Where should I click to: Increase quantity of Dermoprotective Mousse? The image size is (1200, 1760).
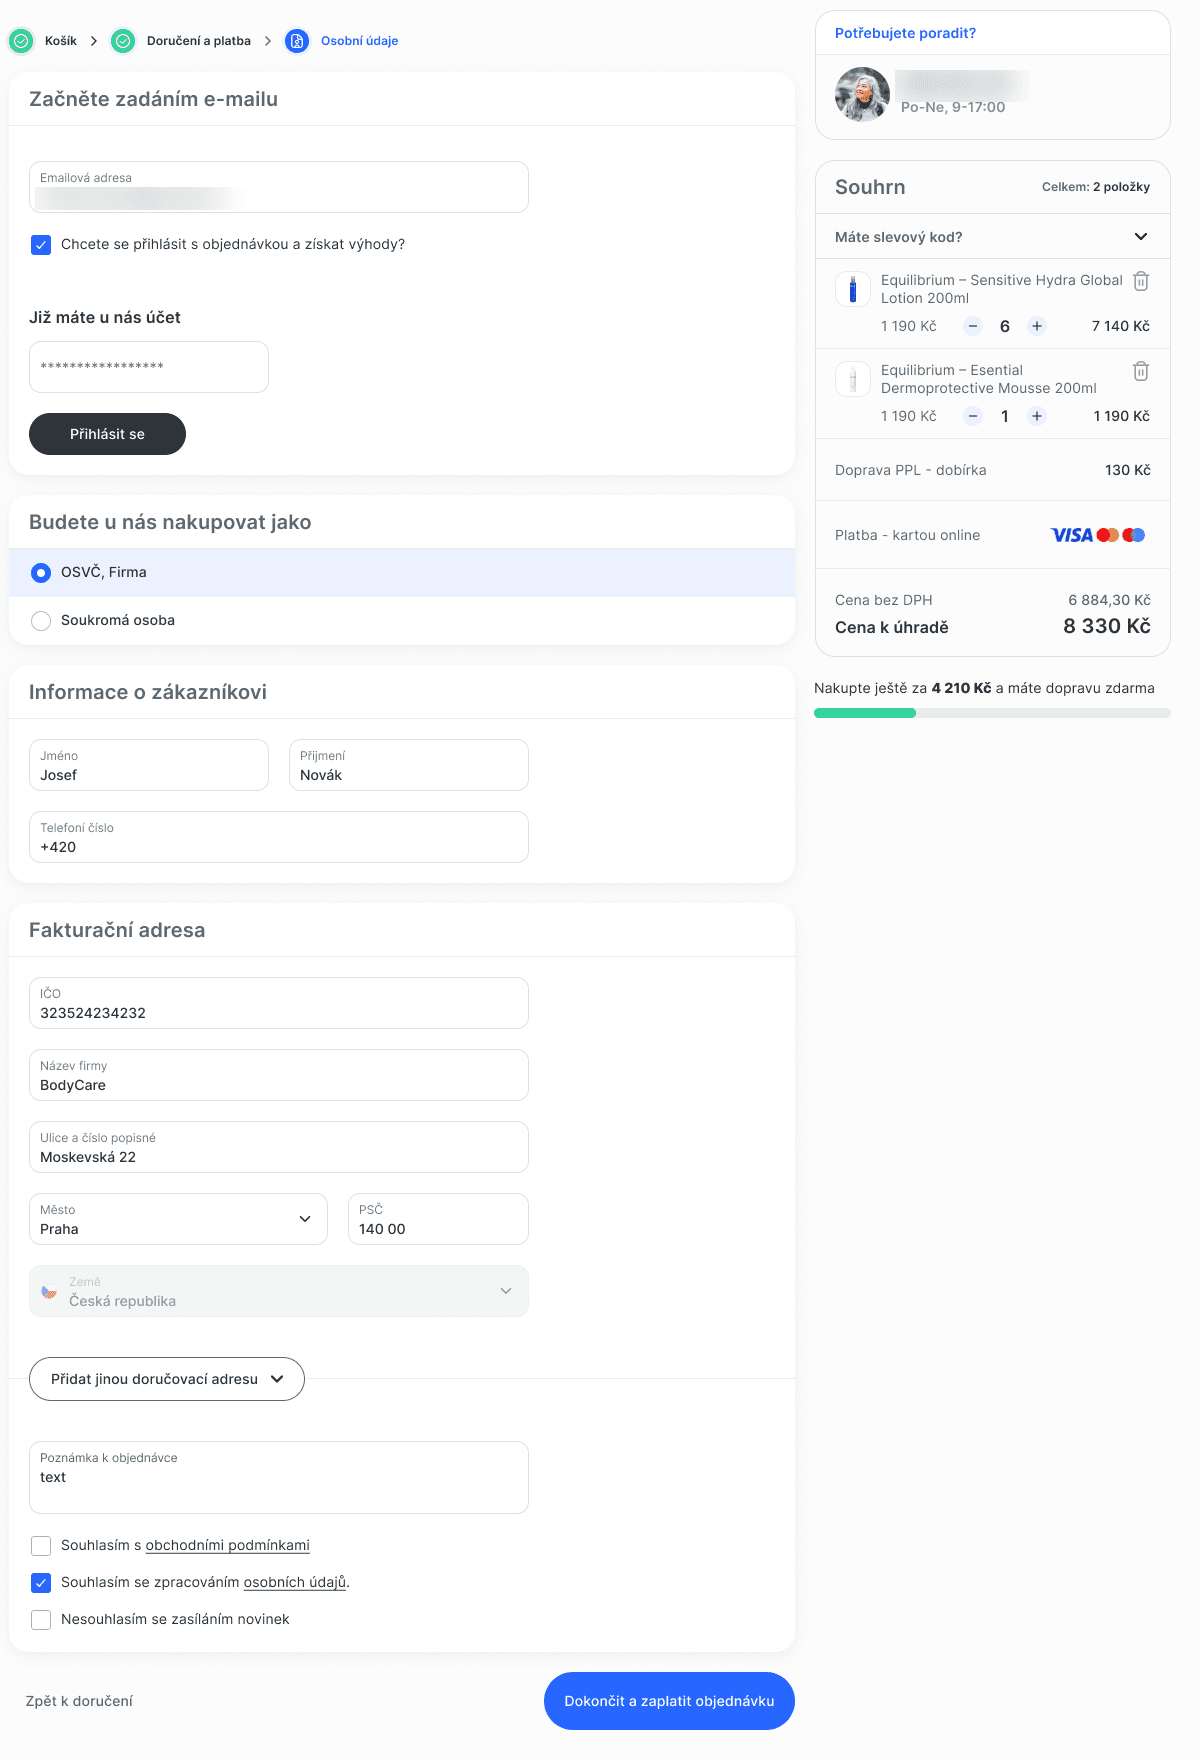(1037, 416)
